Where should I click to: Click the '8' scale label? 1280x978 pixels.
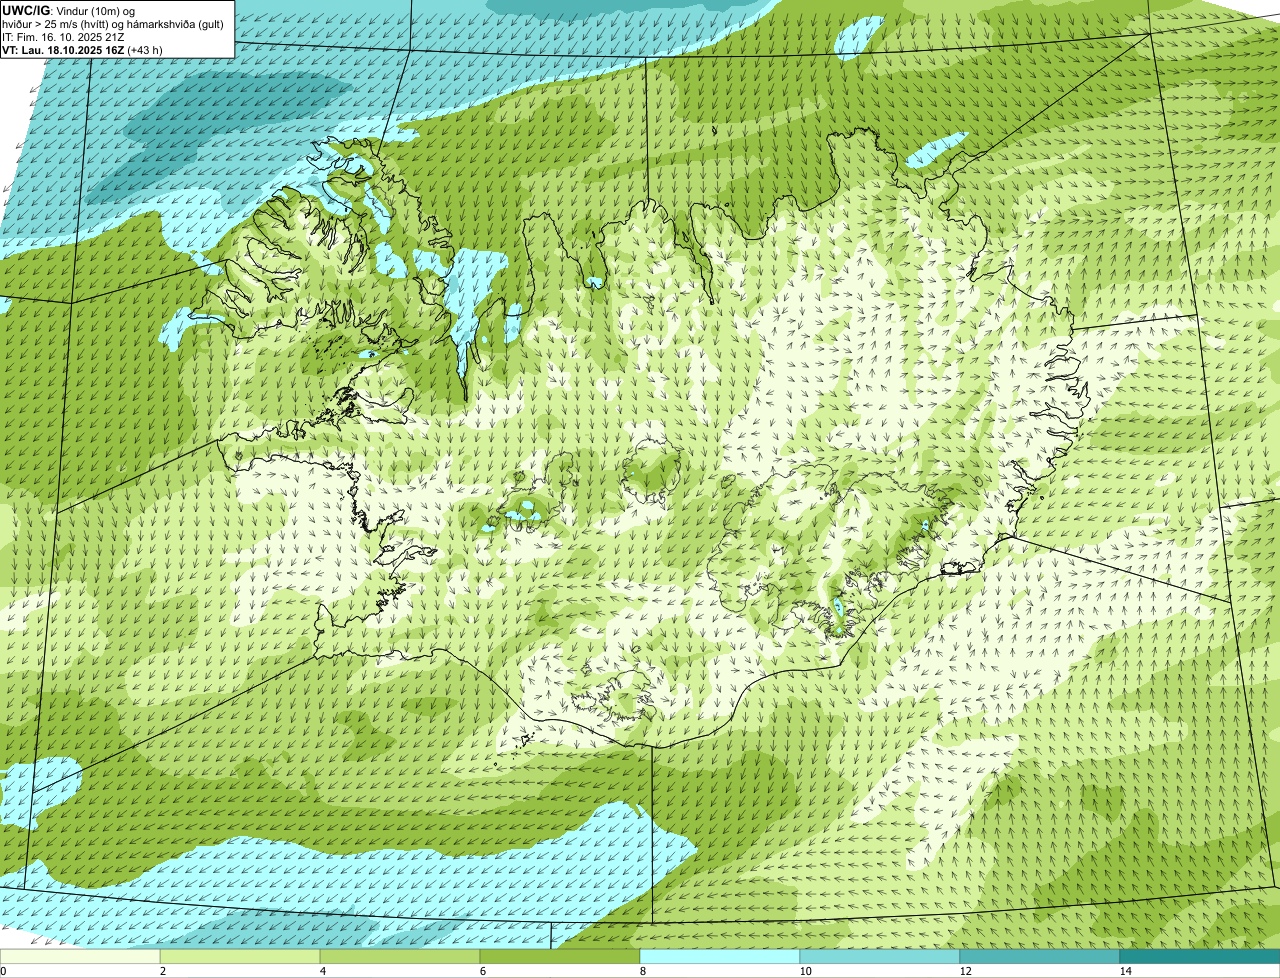tap(642, 971)
